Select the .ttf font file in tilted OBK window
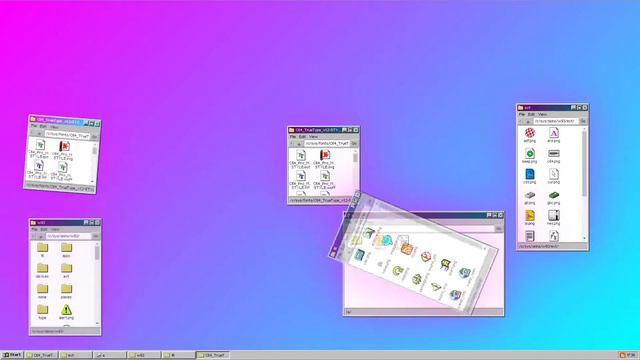Viewport: 640px width, 360px height. click(39, 166)
